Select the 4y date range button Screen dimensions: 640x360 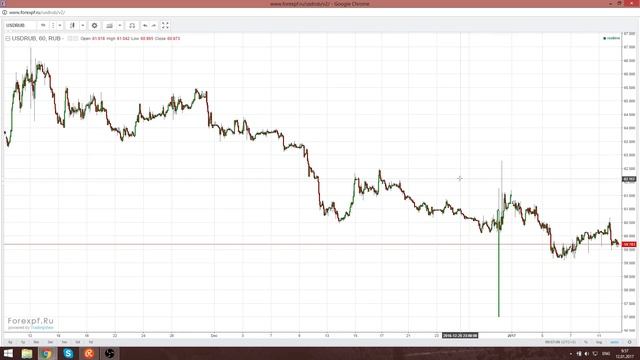pos(10,342)
